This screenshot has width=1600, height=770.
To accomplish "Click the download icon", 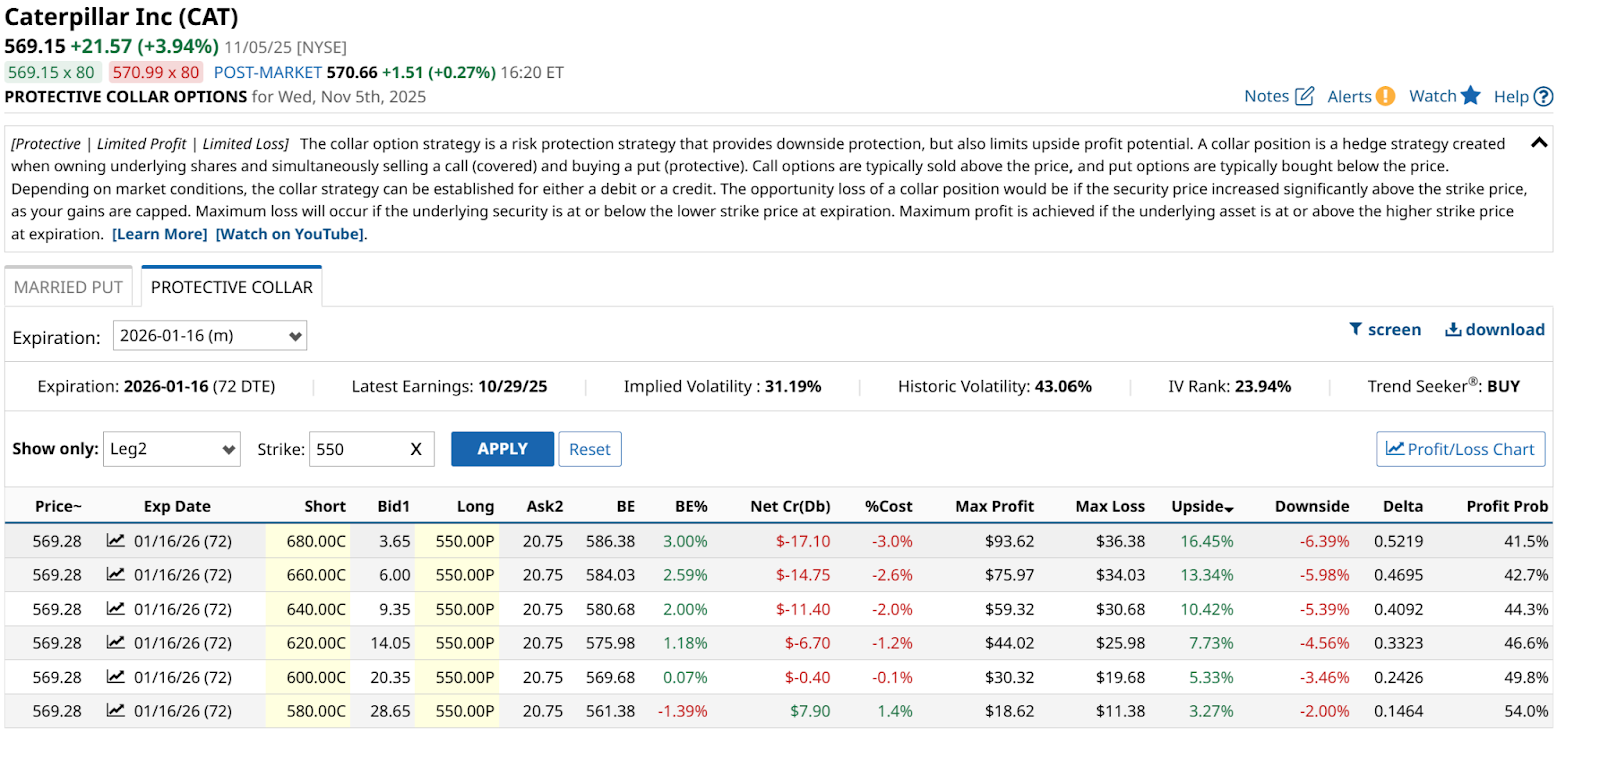I will (x=1453, y=329).
